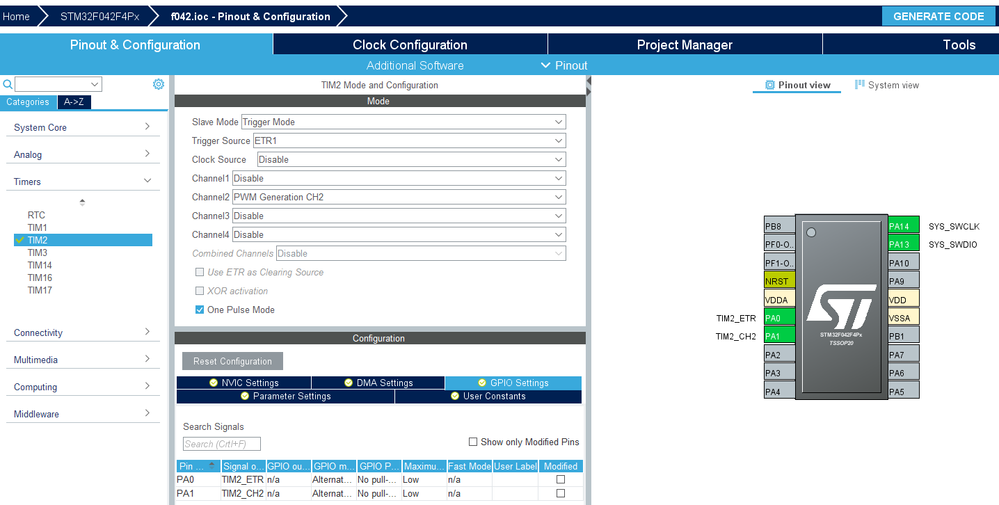Image resolution: width=999 pixels, height=505 pixels.
Task: Select the VSSA pin on chip
Action: coord(904,318)
